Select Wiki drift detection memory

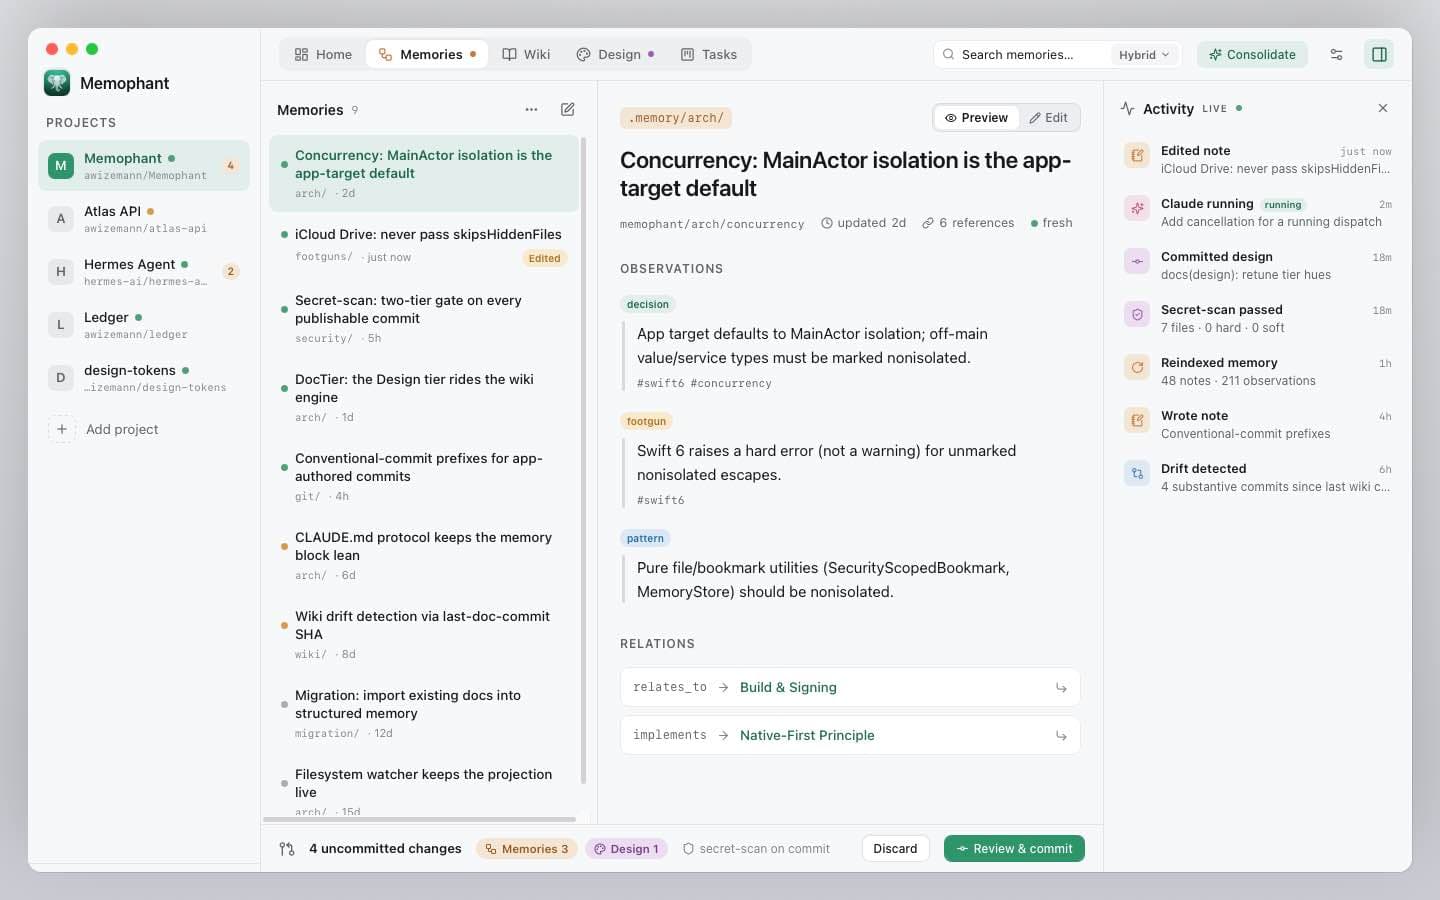click(x=424, y=634)
